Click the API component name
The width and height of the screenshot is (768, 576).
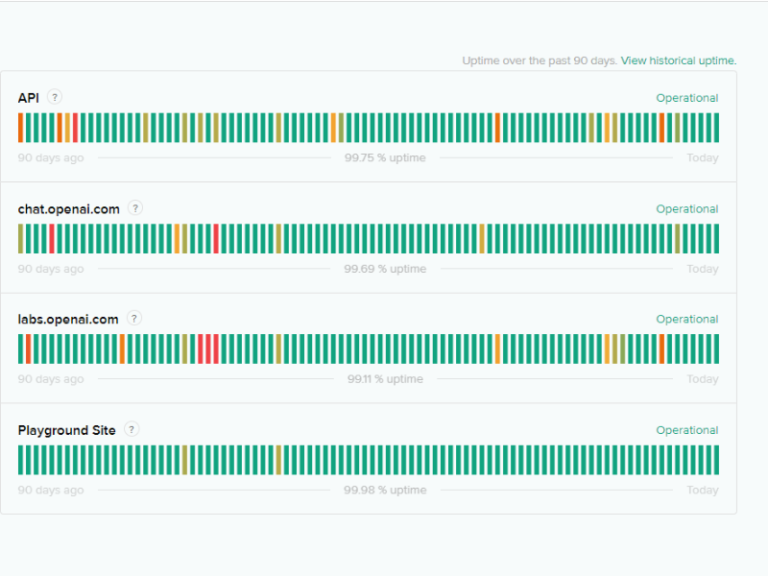tap(28, 98)
